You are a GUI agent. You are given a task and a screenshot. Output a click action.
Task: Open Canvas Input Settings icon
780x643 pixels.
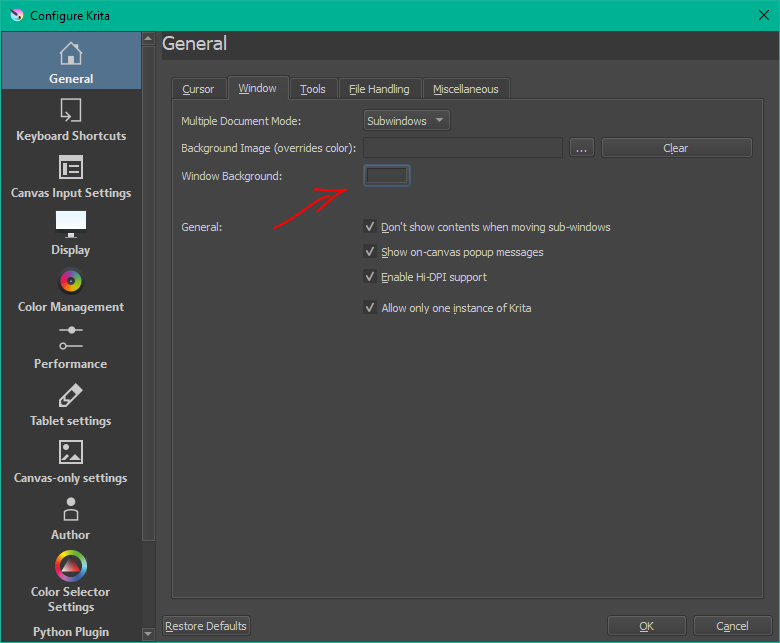pyautogui.click(x=70, y=167)
